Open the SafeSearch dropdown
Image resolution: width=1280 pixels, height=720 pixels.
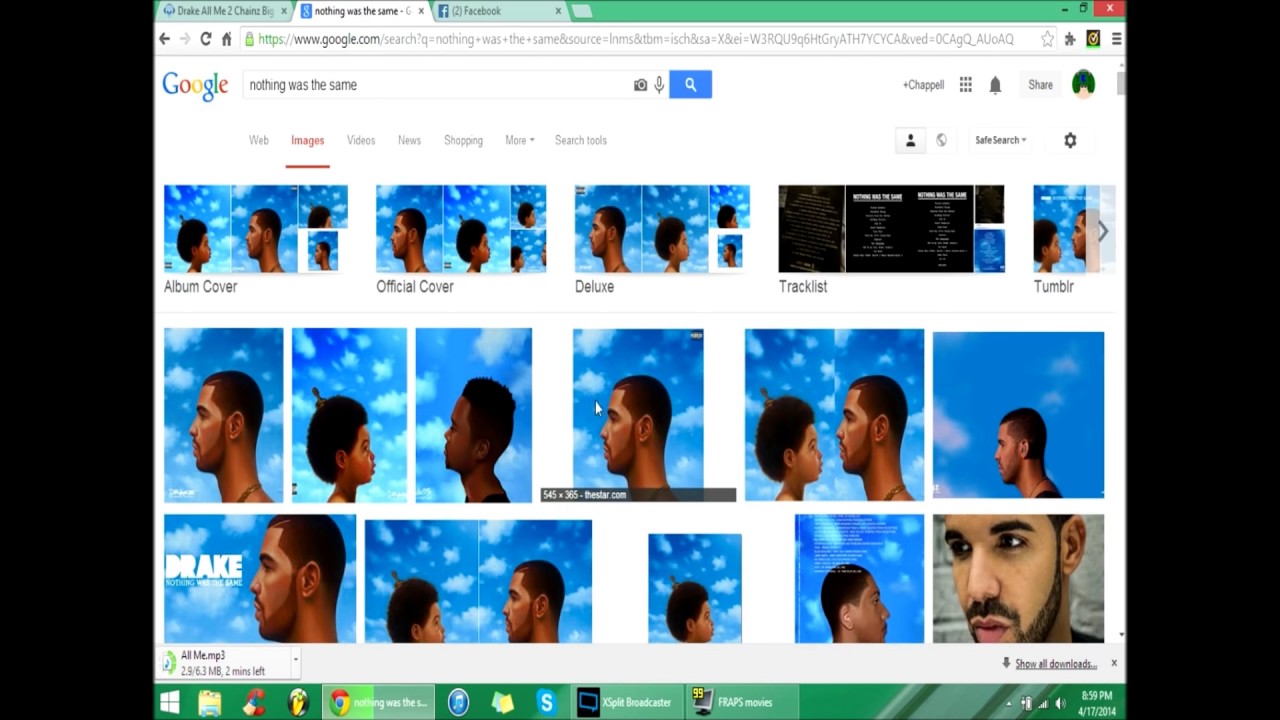(1001, 140)
